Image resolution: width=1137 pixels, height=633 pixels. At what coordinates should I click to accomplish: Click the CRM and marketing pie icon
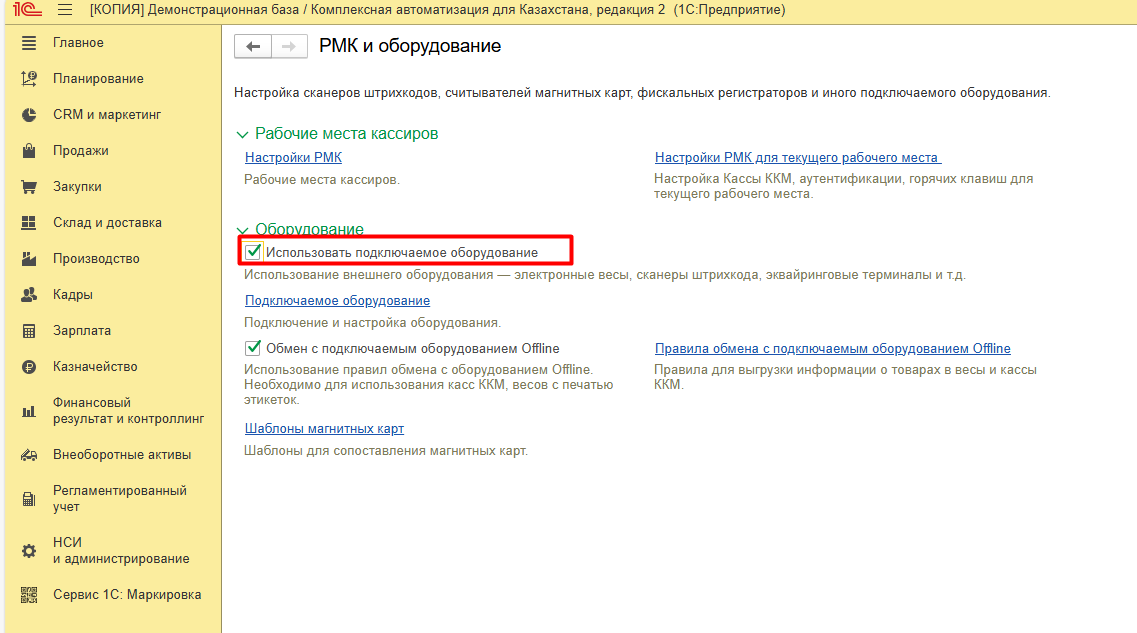point(29,115)
